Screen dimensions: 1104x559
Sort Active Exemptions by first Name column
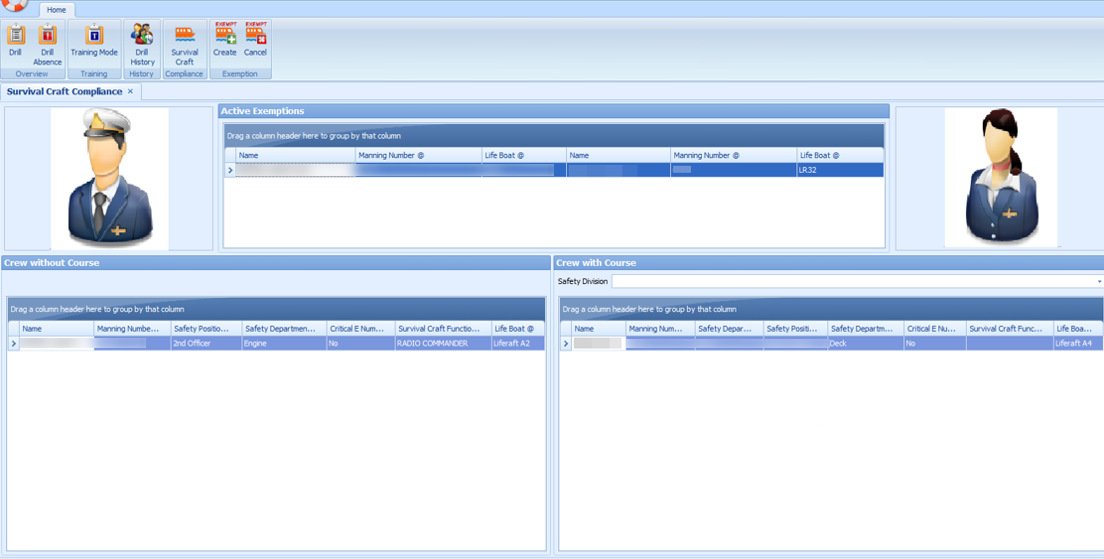click(x=295, y=155)
